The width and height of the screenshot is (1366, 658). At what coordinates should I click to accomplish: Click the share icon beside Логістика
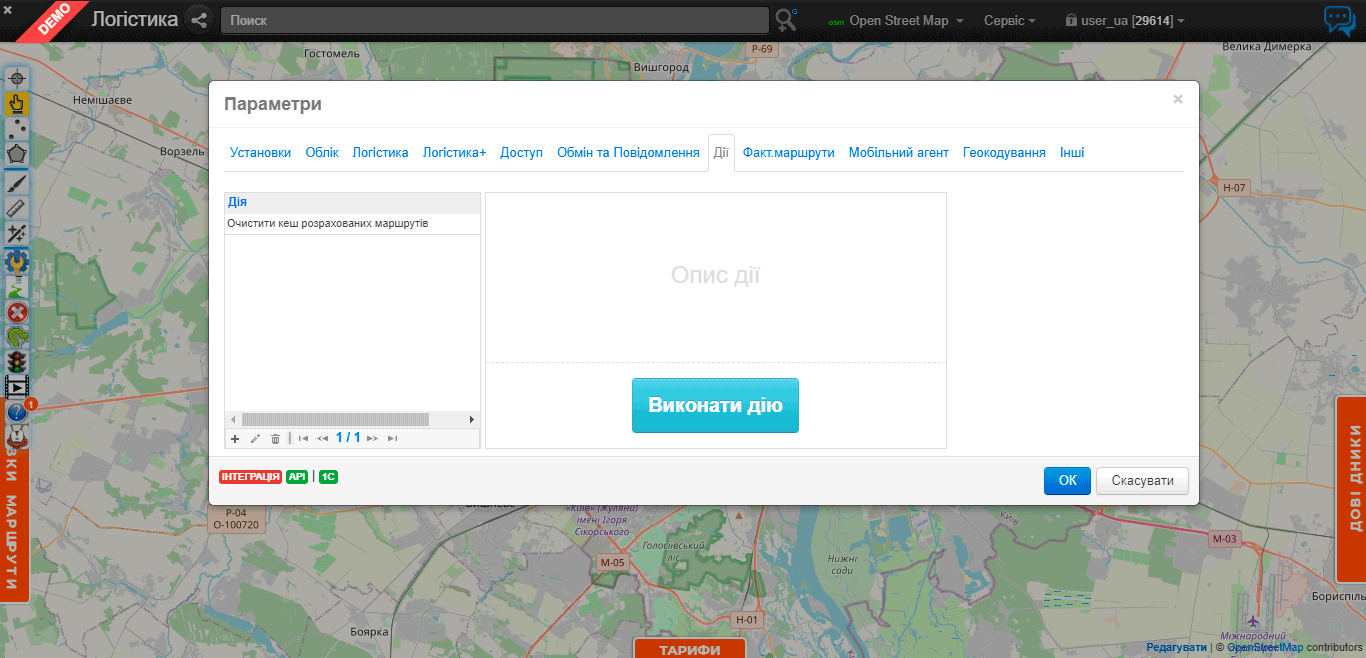click(x=199, y=20)
